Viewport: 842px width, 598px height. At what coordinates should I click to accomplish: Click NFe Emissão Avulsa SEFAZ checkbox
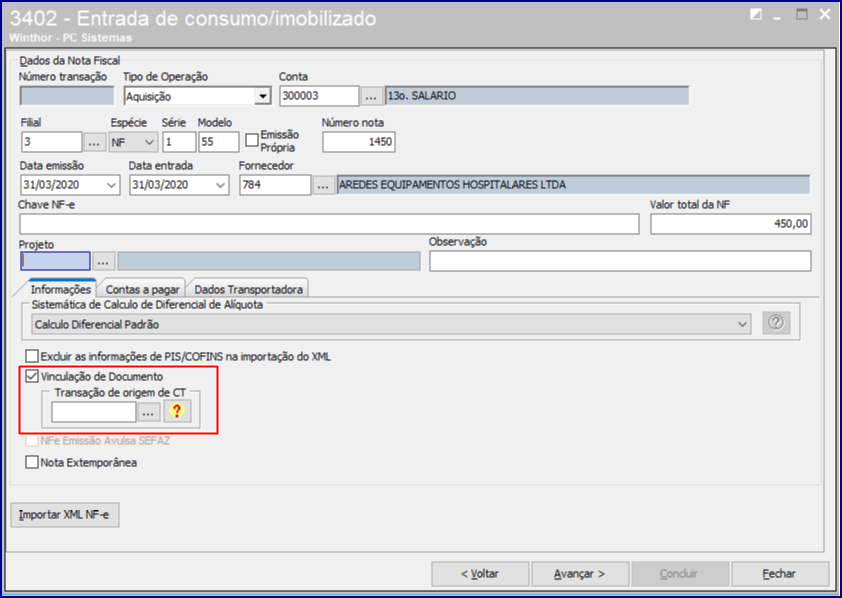(x=32, y=441)
